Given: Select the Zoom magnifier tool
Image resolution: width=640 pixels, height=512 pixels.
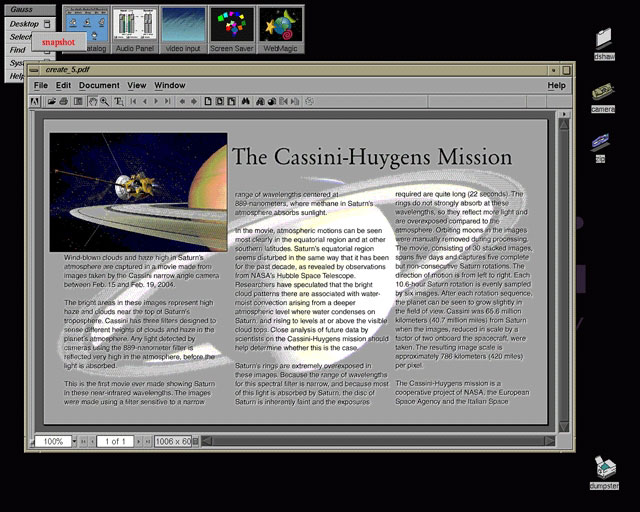Looking at the screenshot, I should [105, 101].
